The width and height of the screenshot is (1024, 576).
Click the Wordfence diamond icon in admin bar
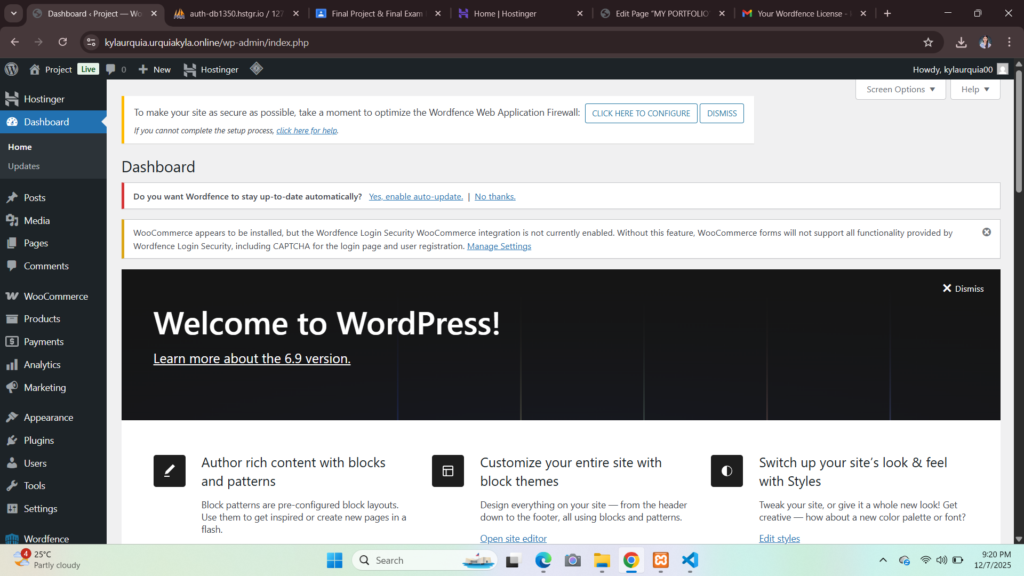256,69
